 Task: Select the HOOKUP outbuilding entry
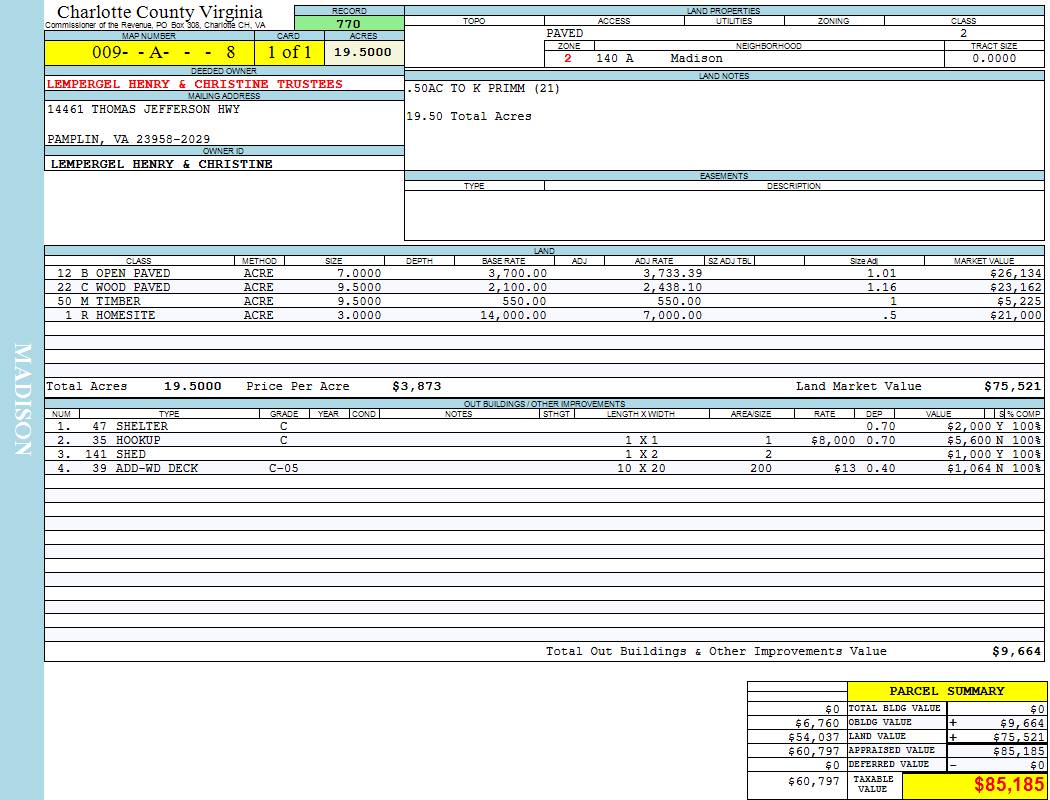(x=138, y=440)
